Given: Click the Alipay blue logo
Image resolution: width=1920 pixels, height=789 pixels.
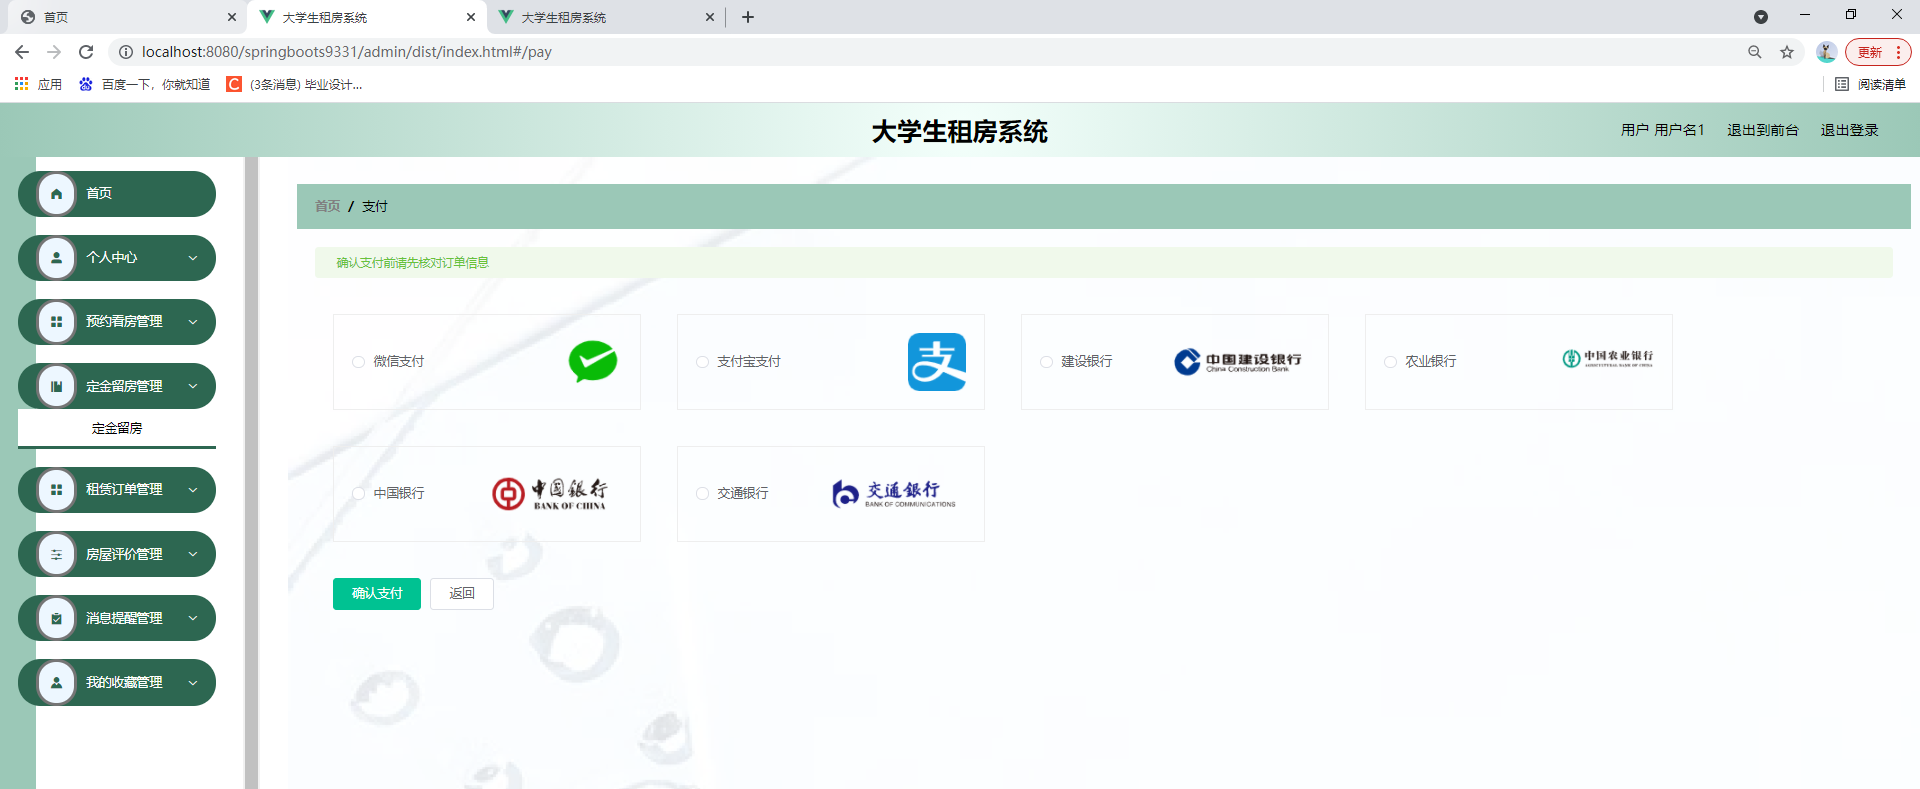Looking at the screenshot, I should (x=937, y=362).
